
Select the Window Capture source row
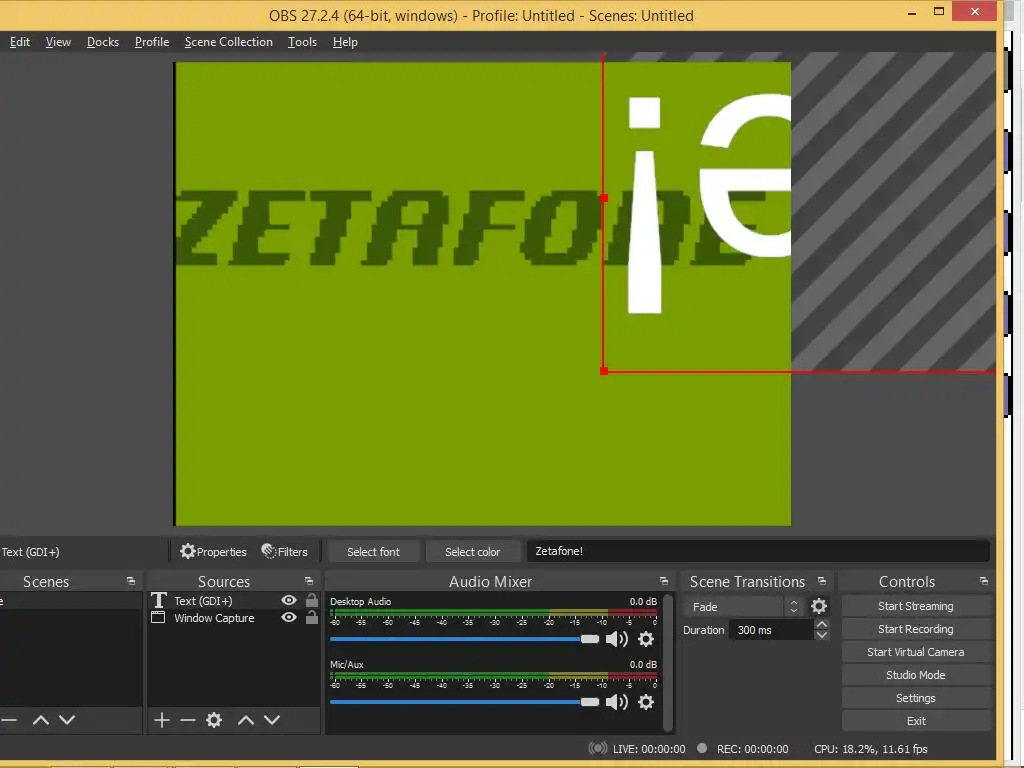point(233,617)
